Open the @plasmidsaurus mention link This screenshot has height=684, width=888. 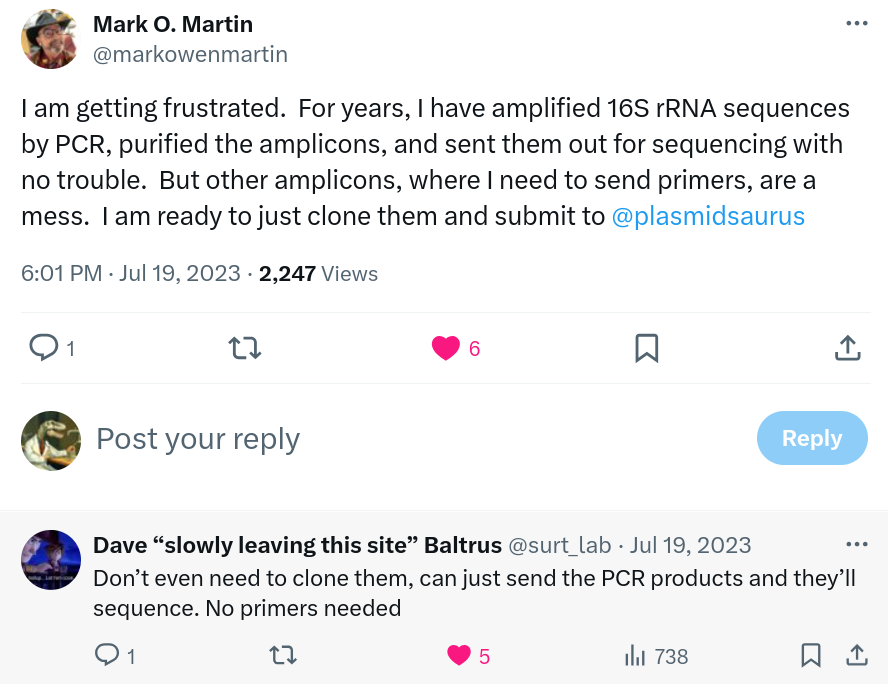click(709, 215)
